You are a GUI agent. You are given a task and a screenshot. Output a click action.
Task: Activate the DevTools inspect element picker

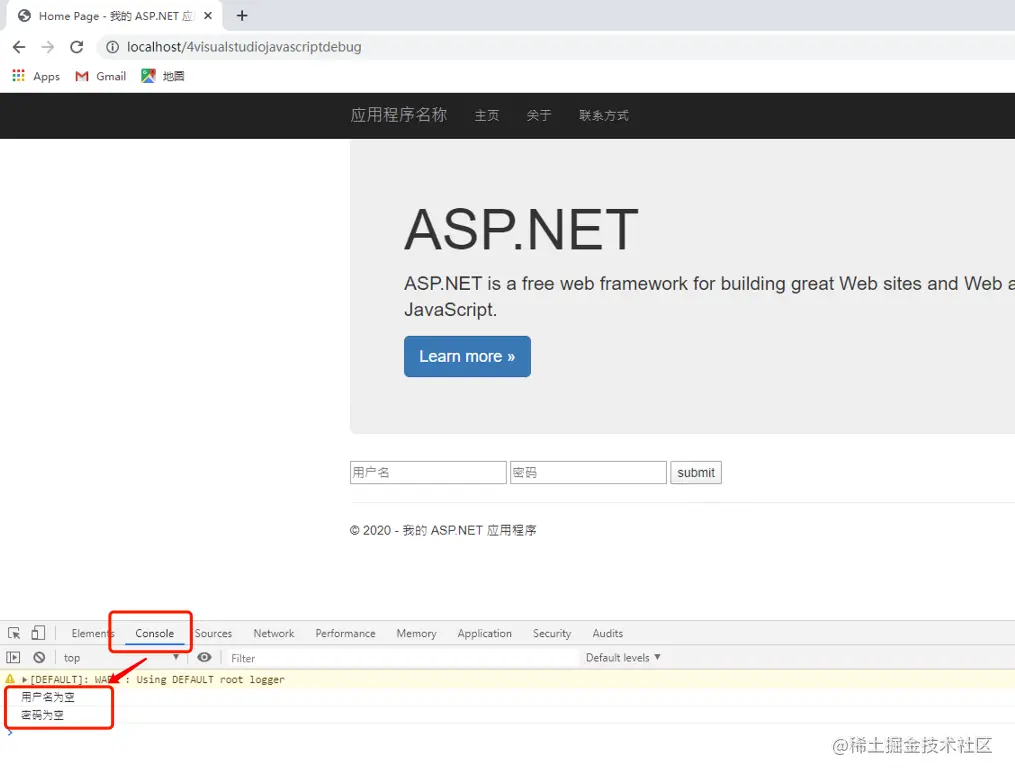click(x=14, y=633)
